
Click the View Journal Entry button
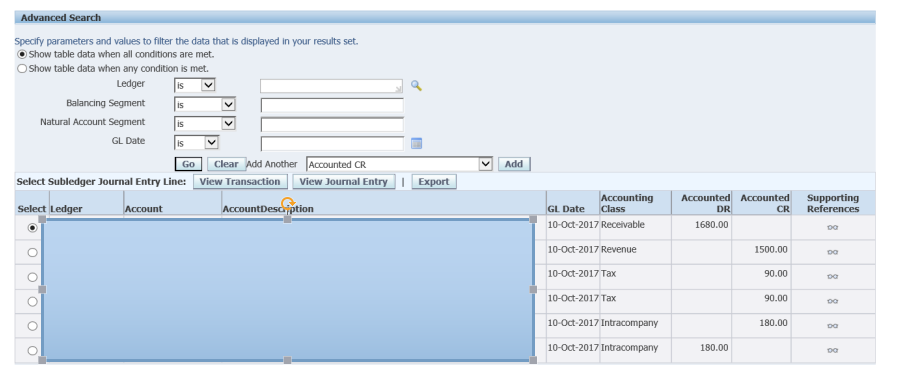point(343,182)
